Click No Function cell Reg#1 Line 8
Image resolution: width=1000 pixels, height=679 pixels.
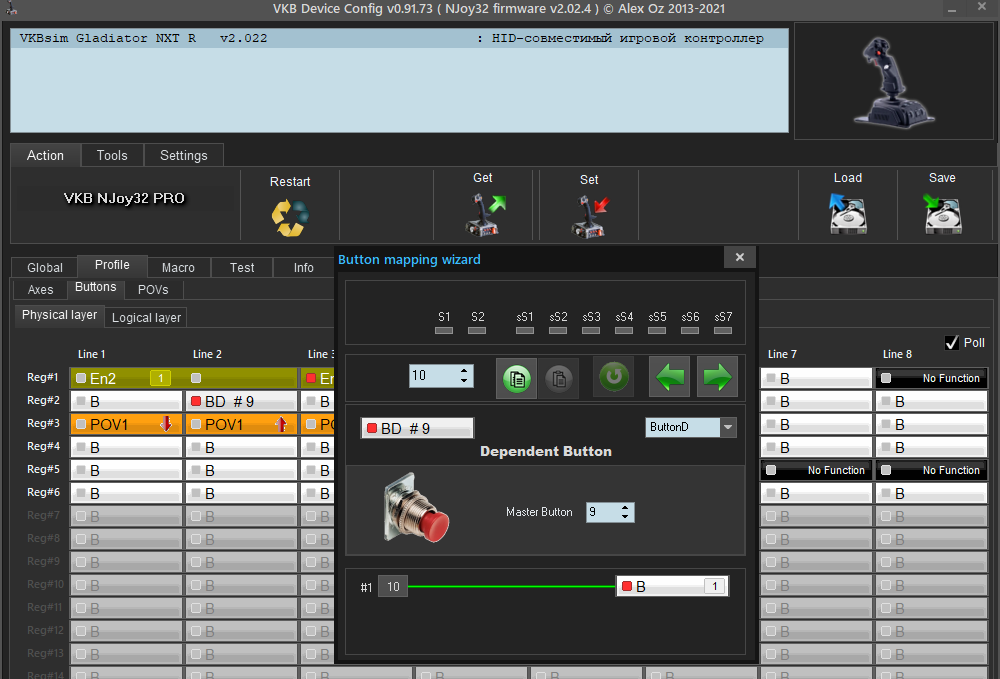click(931, 378)
